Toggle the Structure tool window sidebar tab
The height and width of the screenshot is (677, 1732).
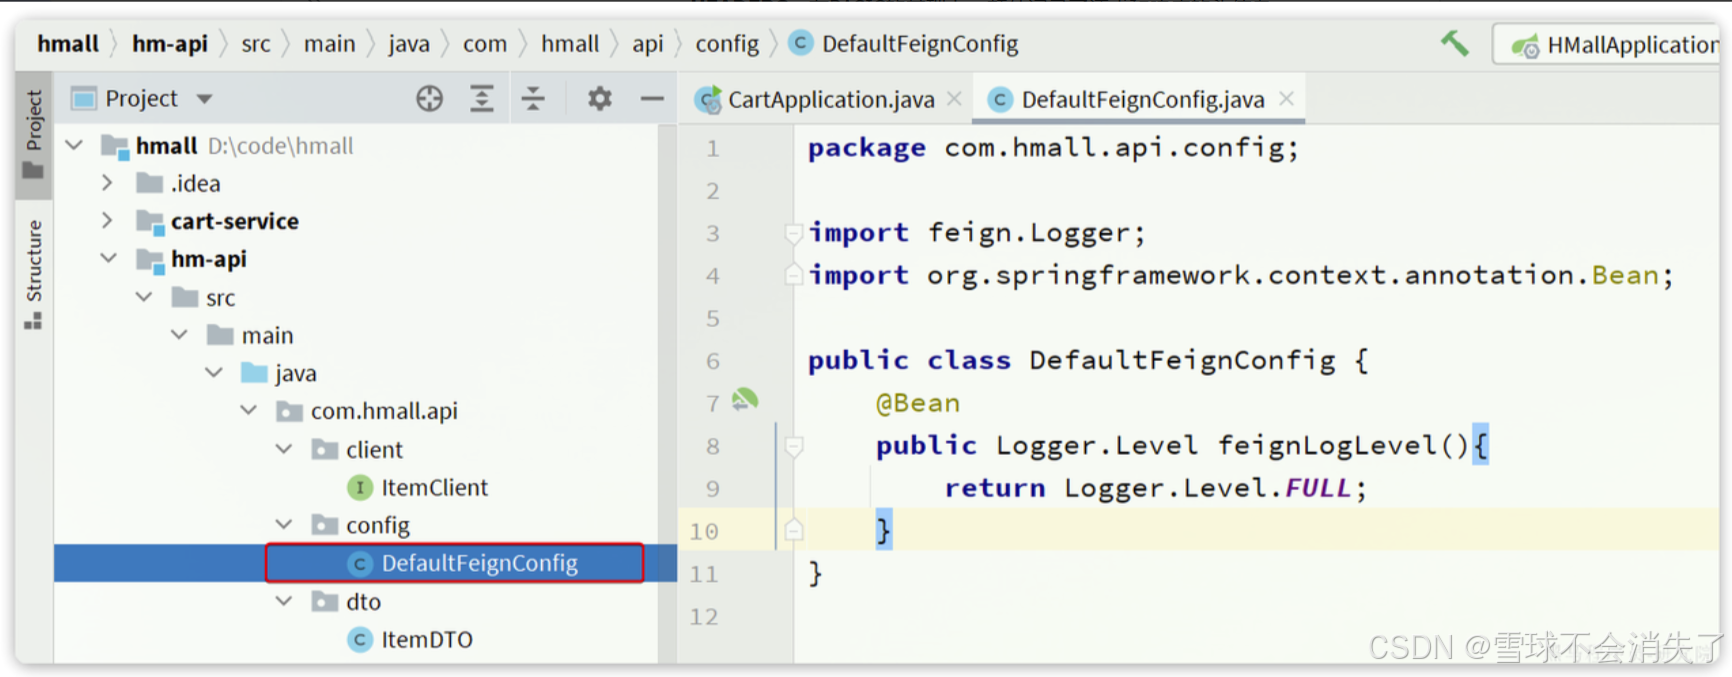[34, 274]
